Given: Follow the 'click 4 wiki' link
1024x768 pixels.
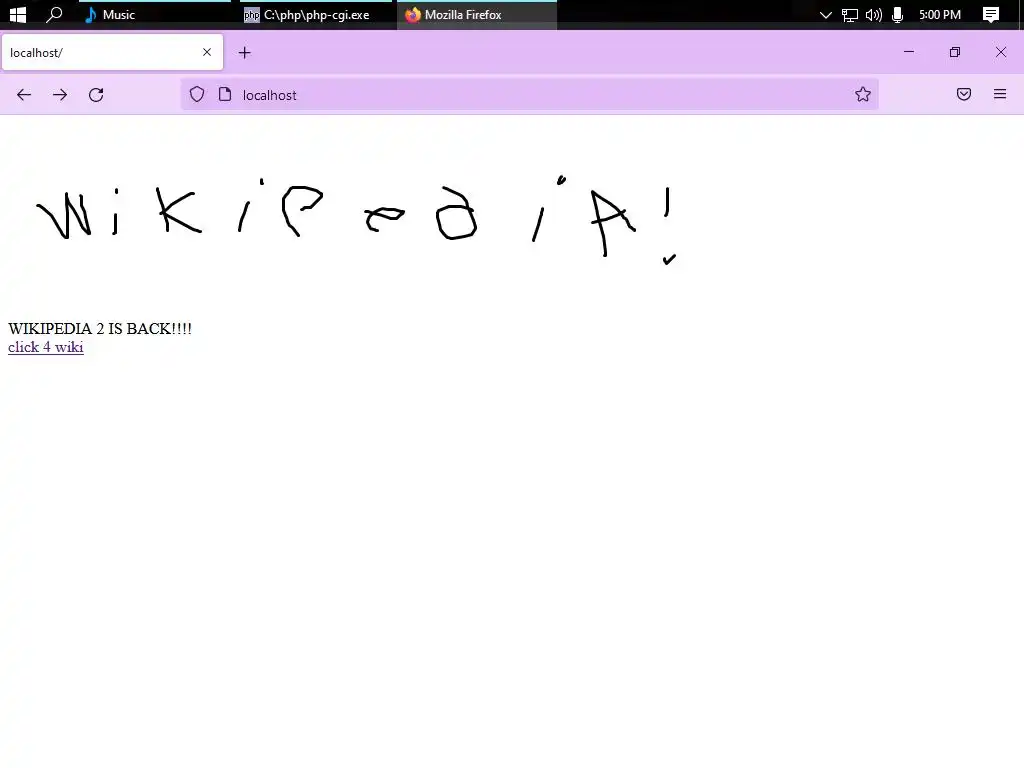Looking at the screenshot, I should pos(46,347).
